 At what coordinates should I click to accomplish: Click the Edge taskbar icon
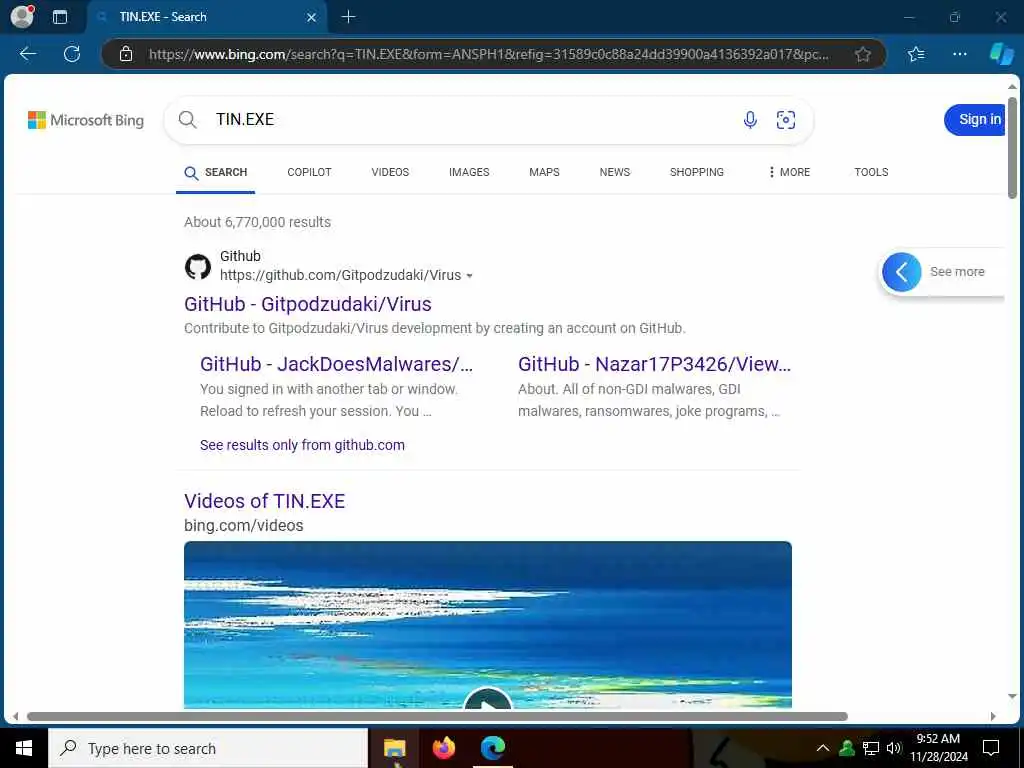click(493, 748)
